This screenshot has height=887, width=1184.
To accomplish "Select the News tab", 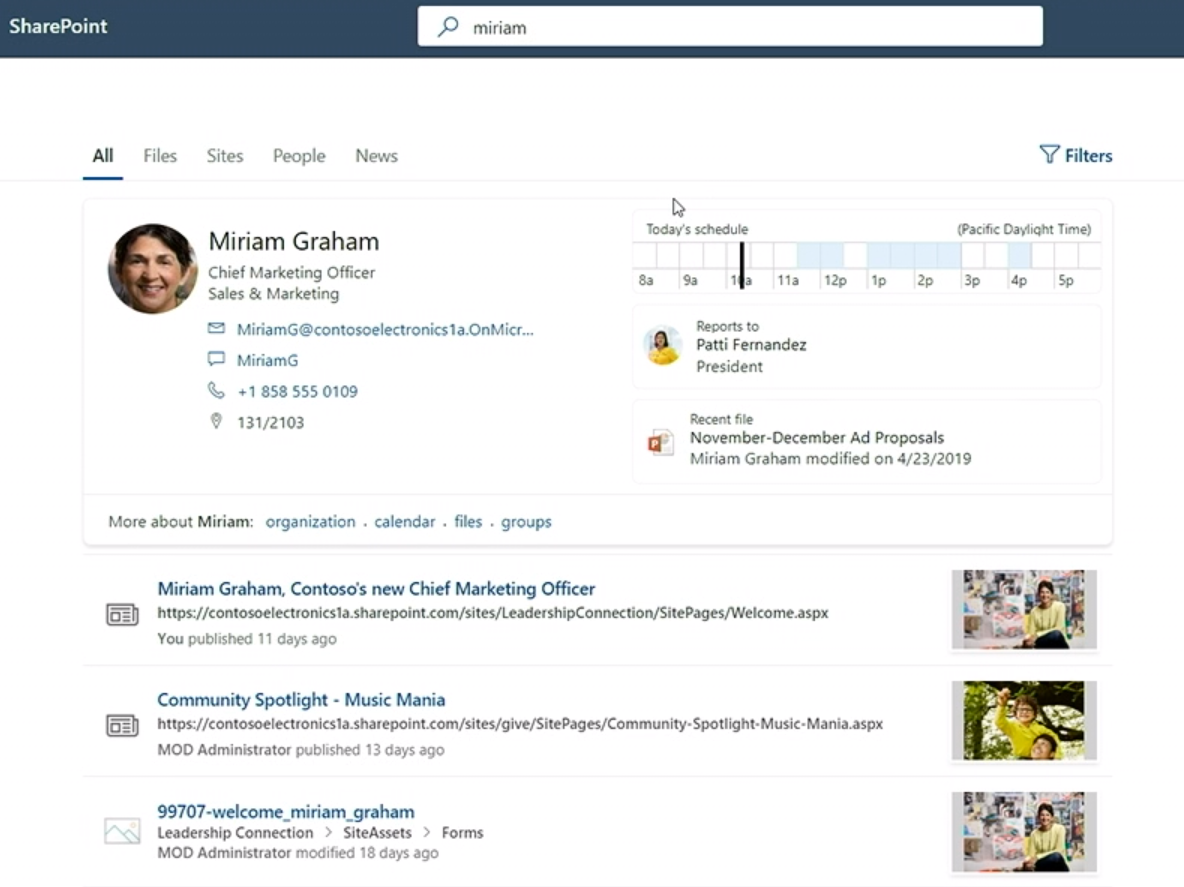I will tap(376, 156).
